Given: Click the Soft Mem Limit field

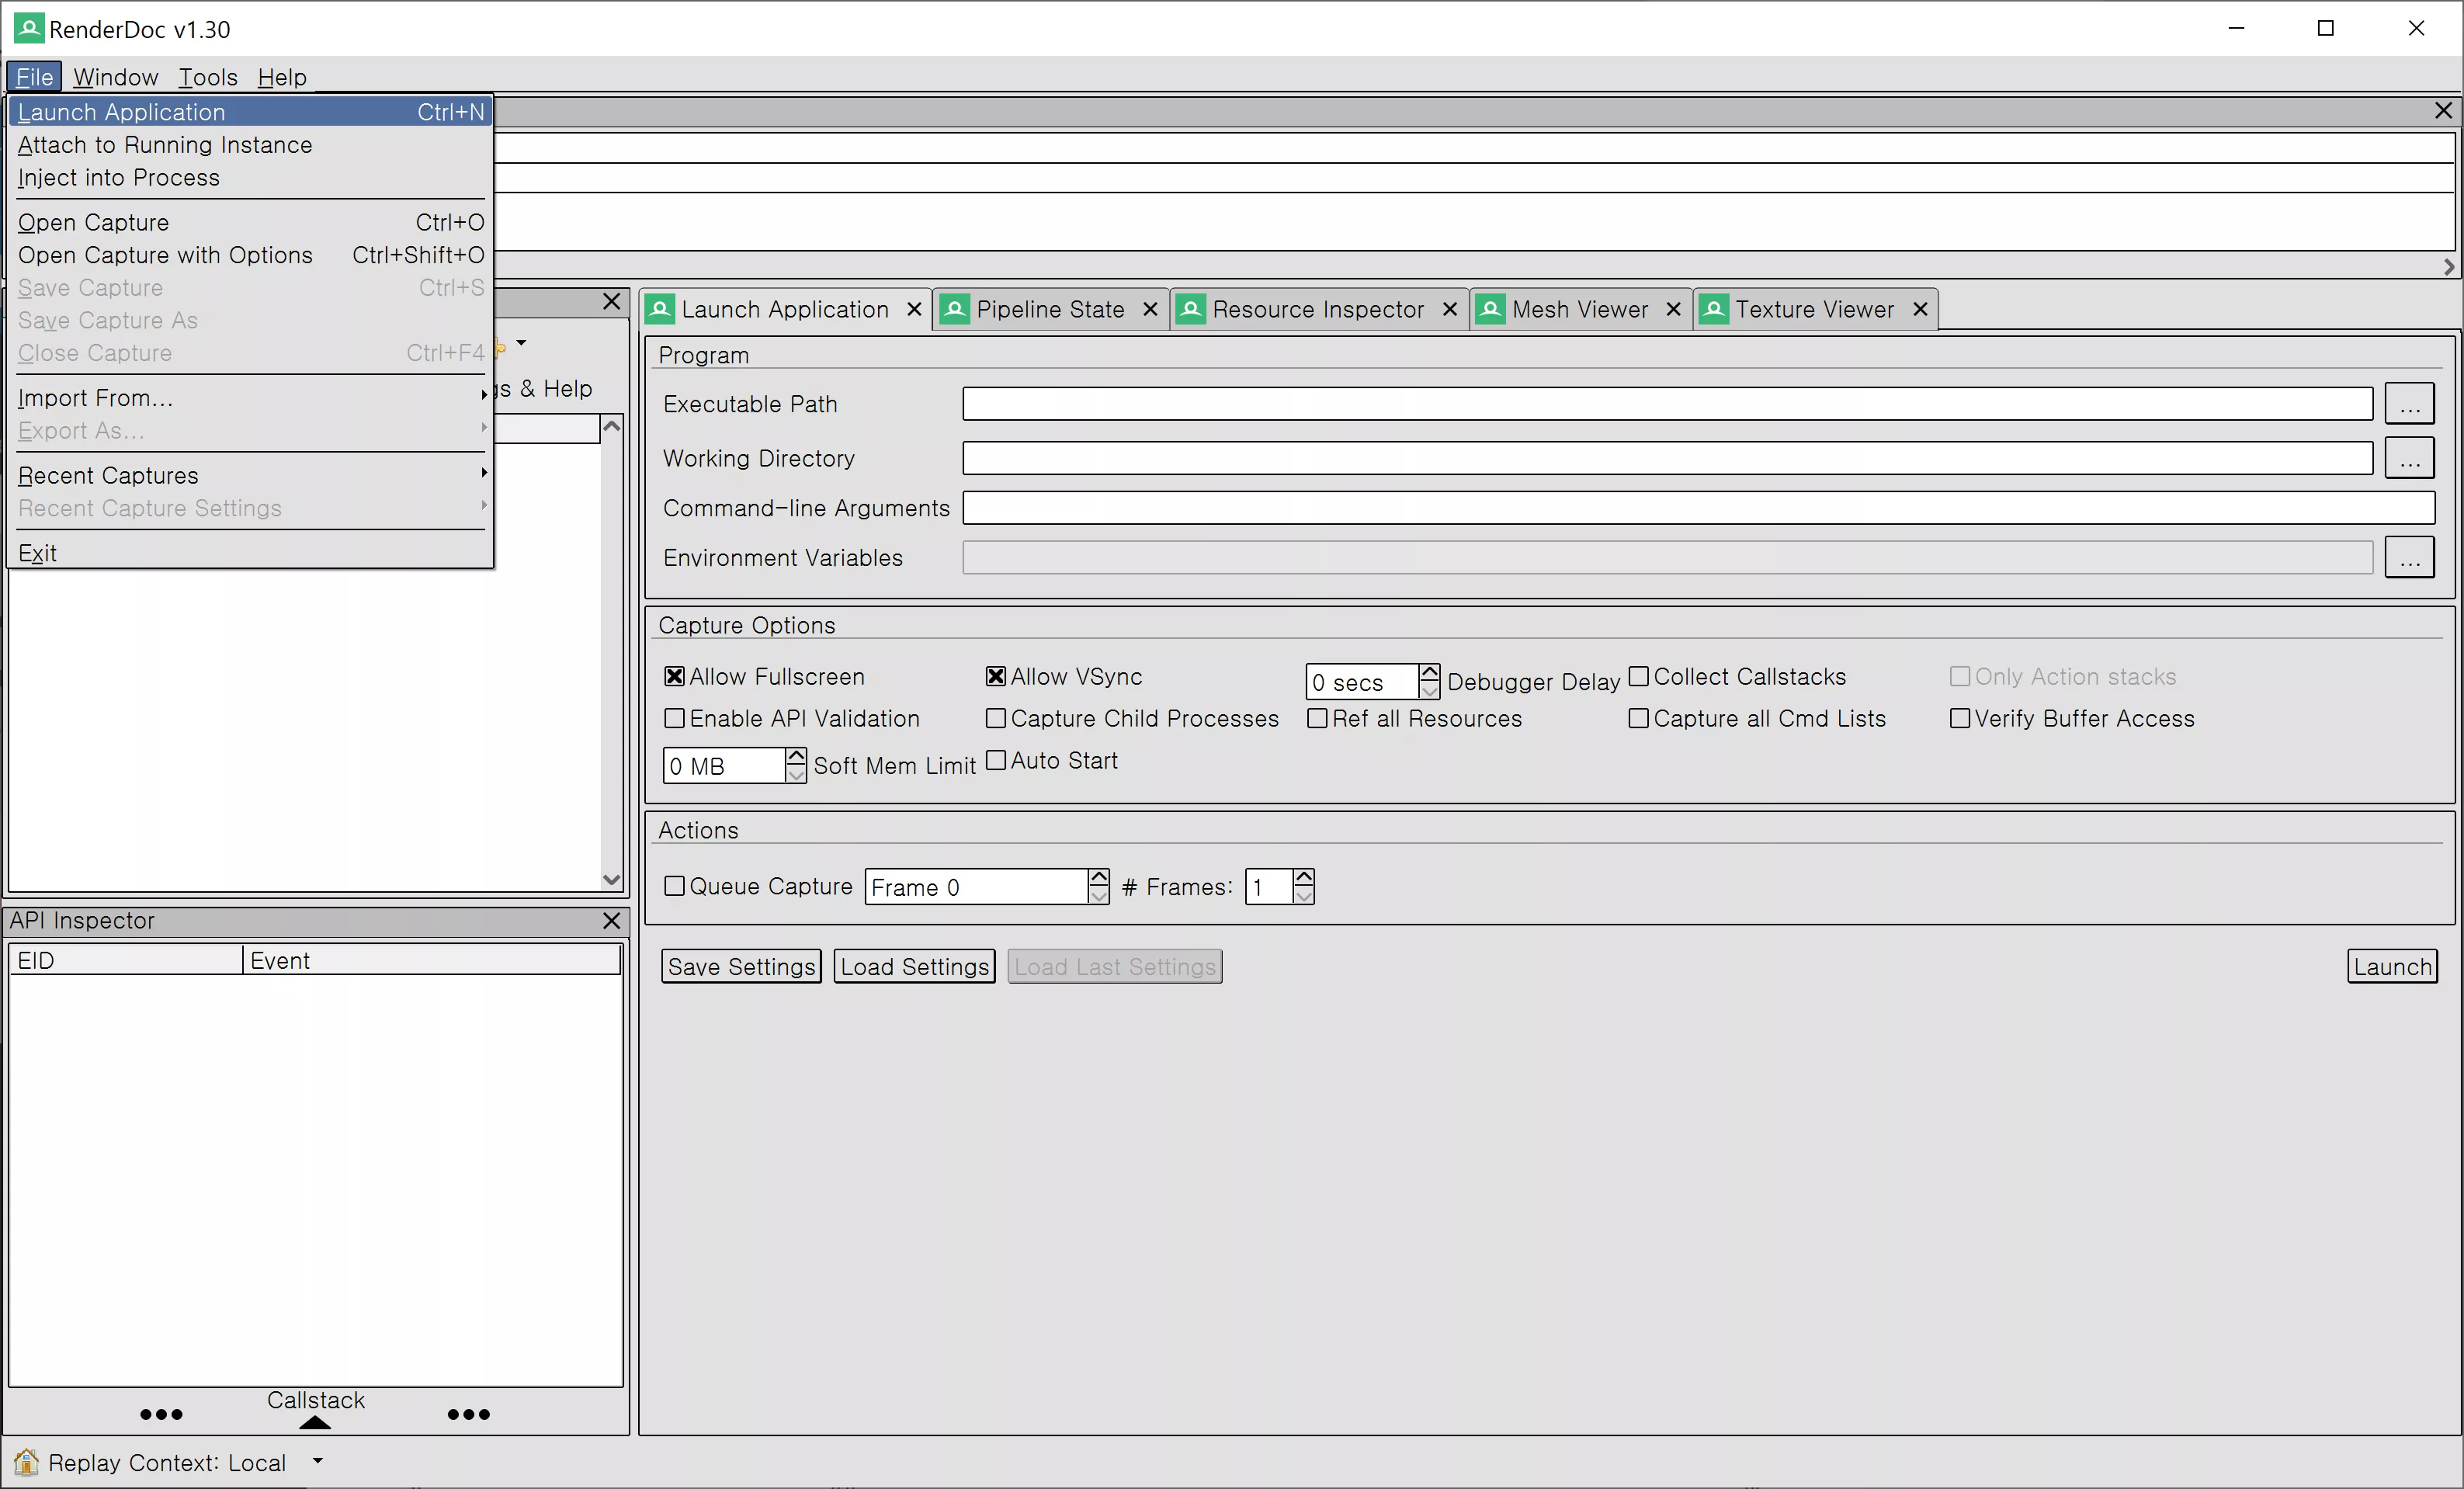Looking at the screenshot, I should [724, 766].
